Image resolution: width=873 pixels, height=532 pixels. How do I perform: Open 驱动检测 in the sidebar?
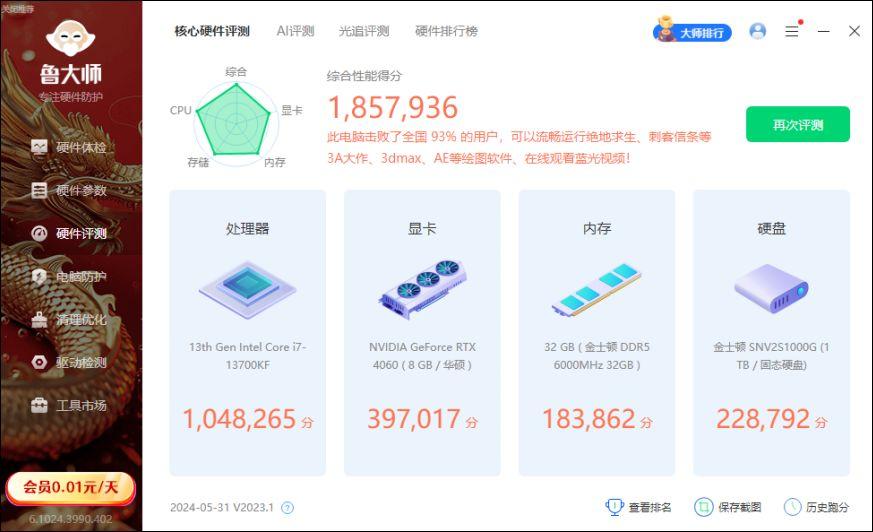click(x=71, y=362)
